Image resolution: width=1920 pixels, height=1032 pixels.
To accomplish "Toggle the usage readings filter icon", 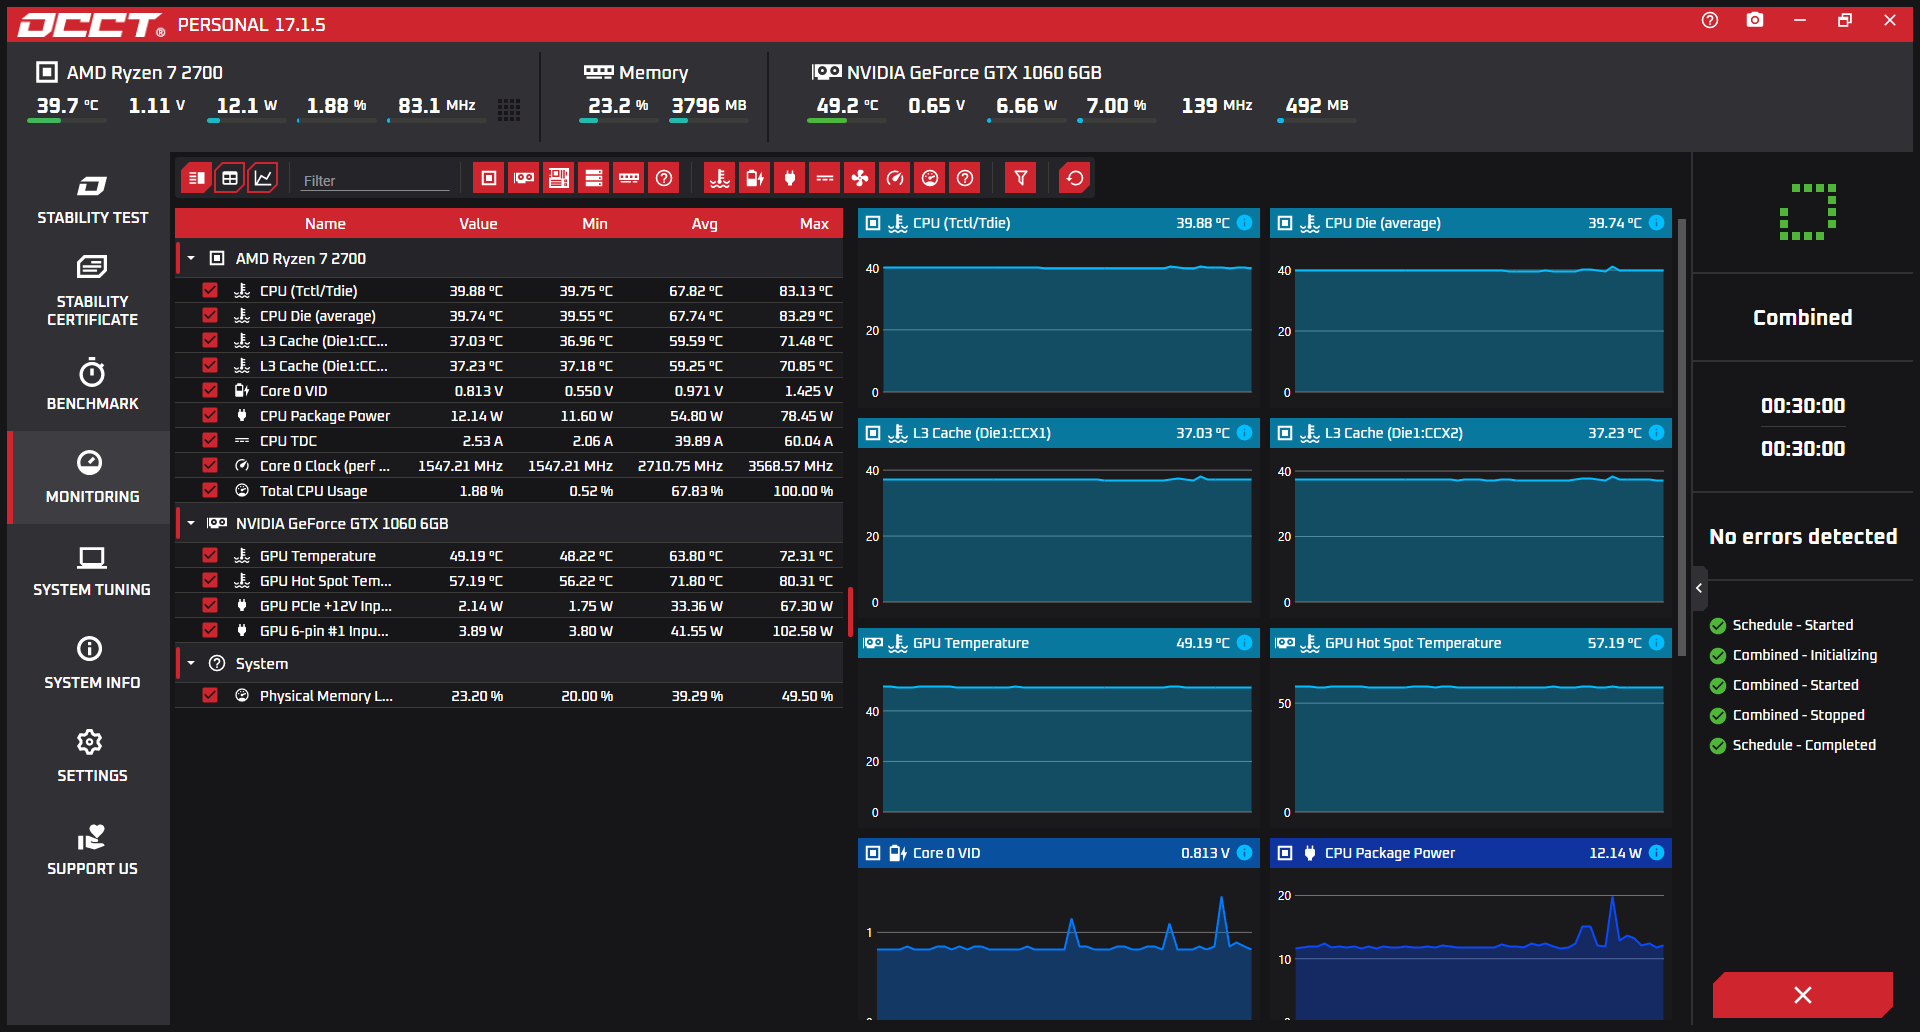I will tap(930, 178).
